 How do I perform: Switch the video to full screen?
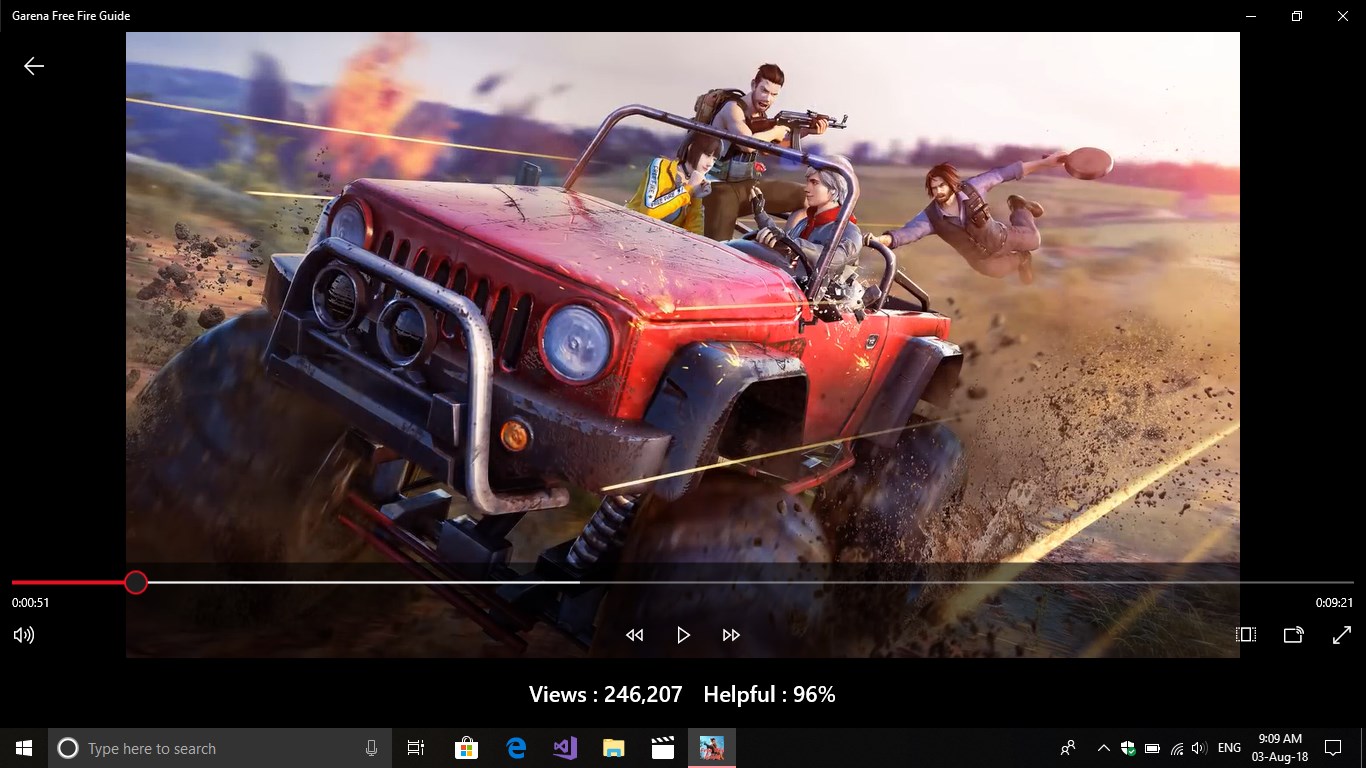pos(1342,635)
